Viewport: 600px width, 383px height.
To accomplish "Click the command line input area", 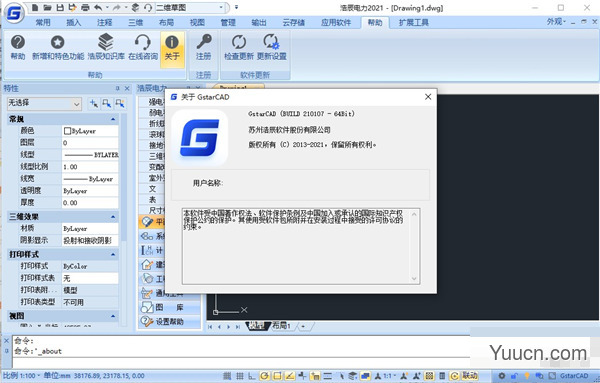I will click(x=241, y=362).
